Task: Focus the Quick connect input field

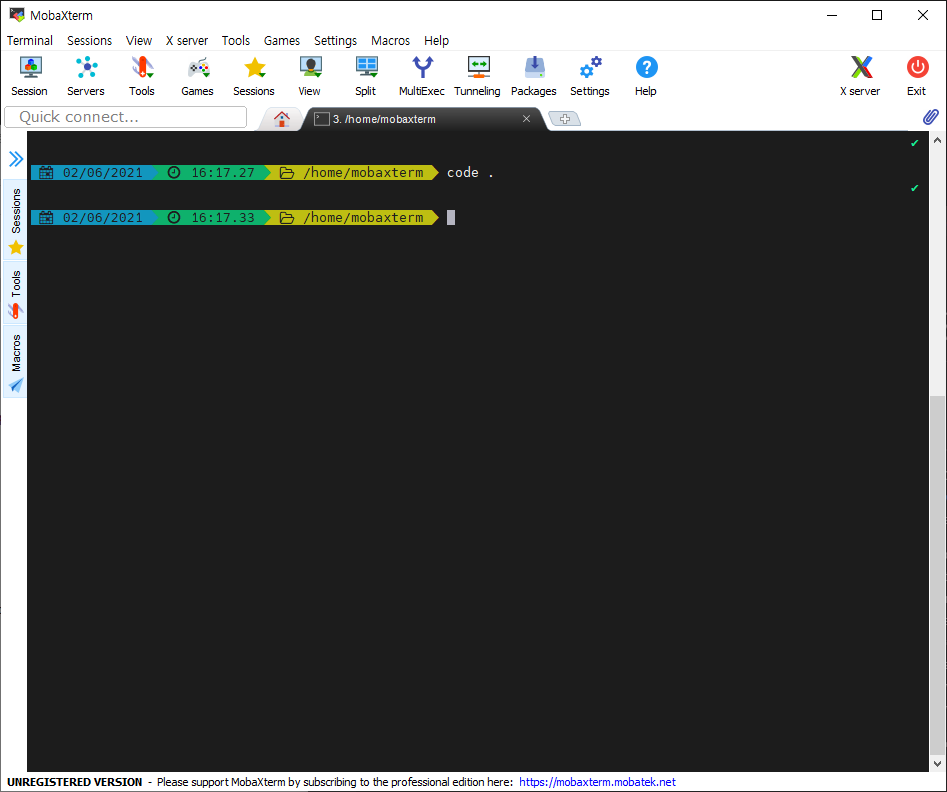Action: [x=126, y=117]
